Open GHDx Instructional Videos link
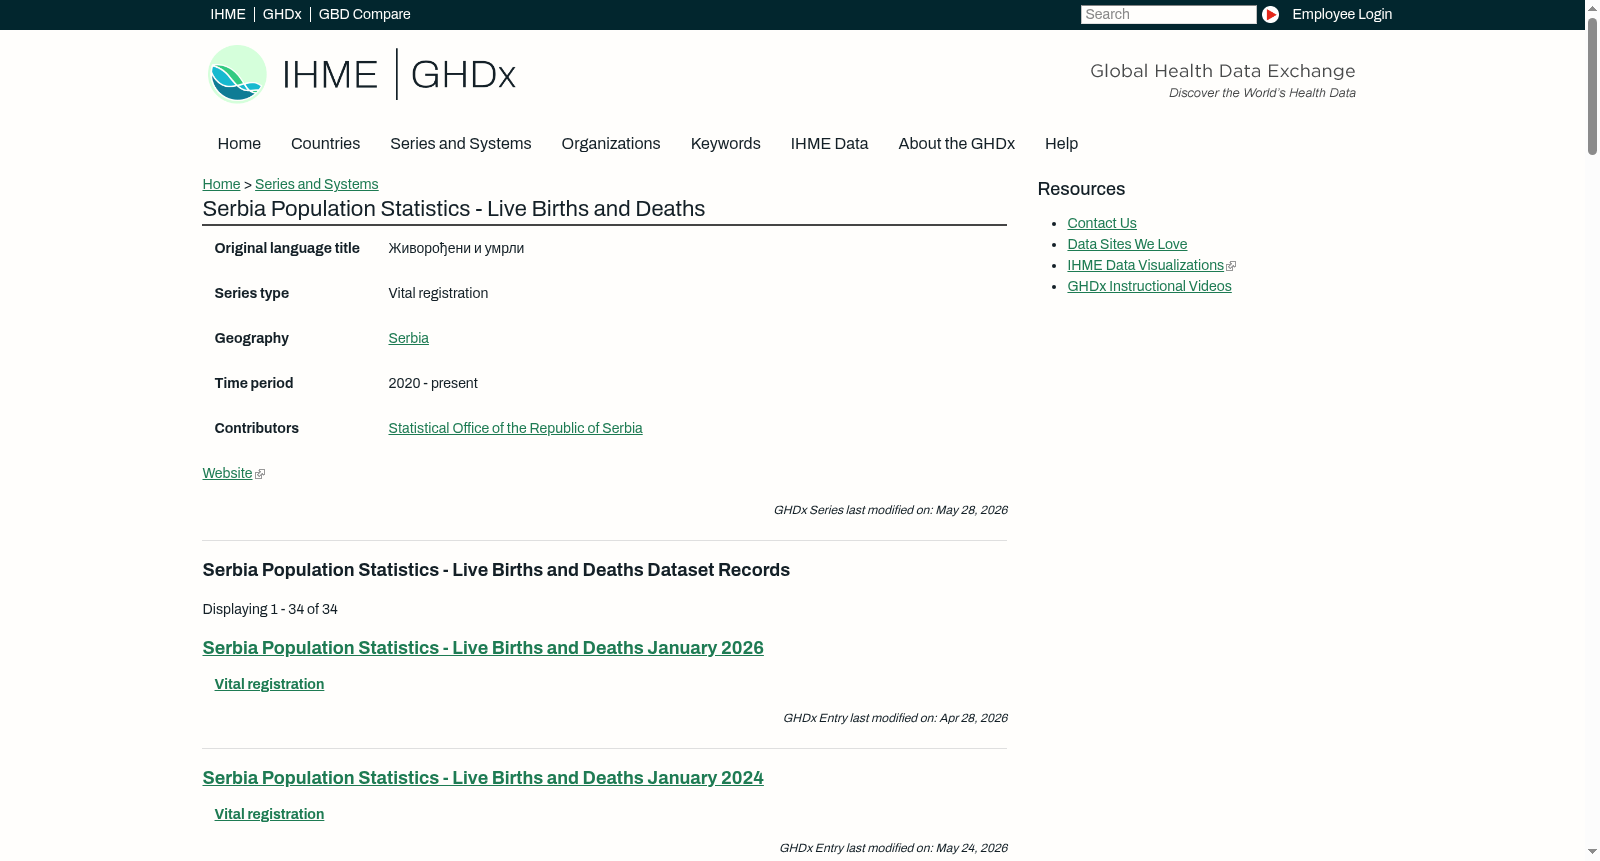Image resolution: width=1600 pixels, height=861 pixels. [1150, 286]
